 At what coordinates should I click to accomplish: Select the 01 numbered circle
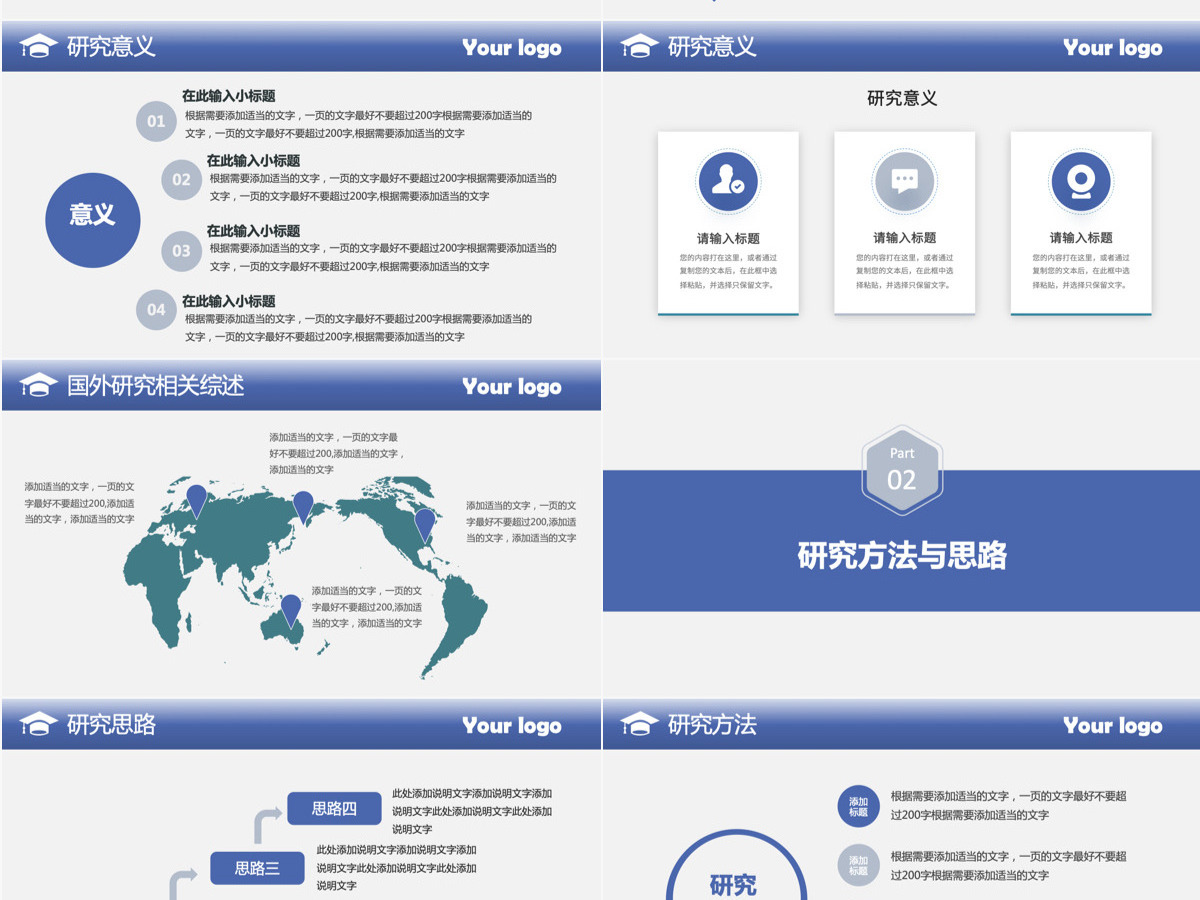(x=156, y=122)
